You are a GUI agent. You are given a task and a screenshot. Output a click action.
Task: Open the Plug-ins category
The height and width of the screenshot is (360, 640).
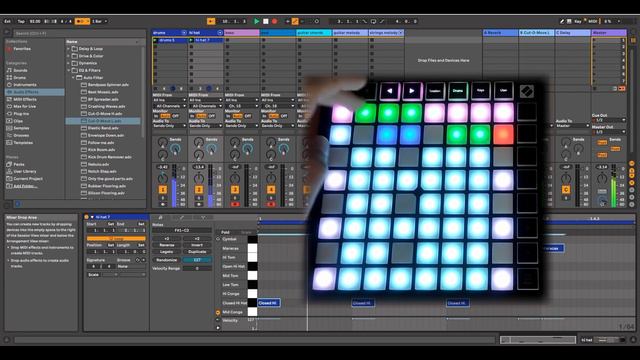tap(21, 114)
